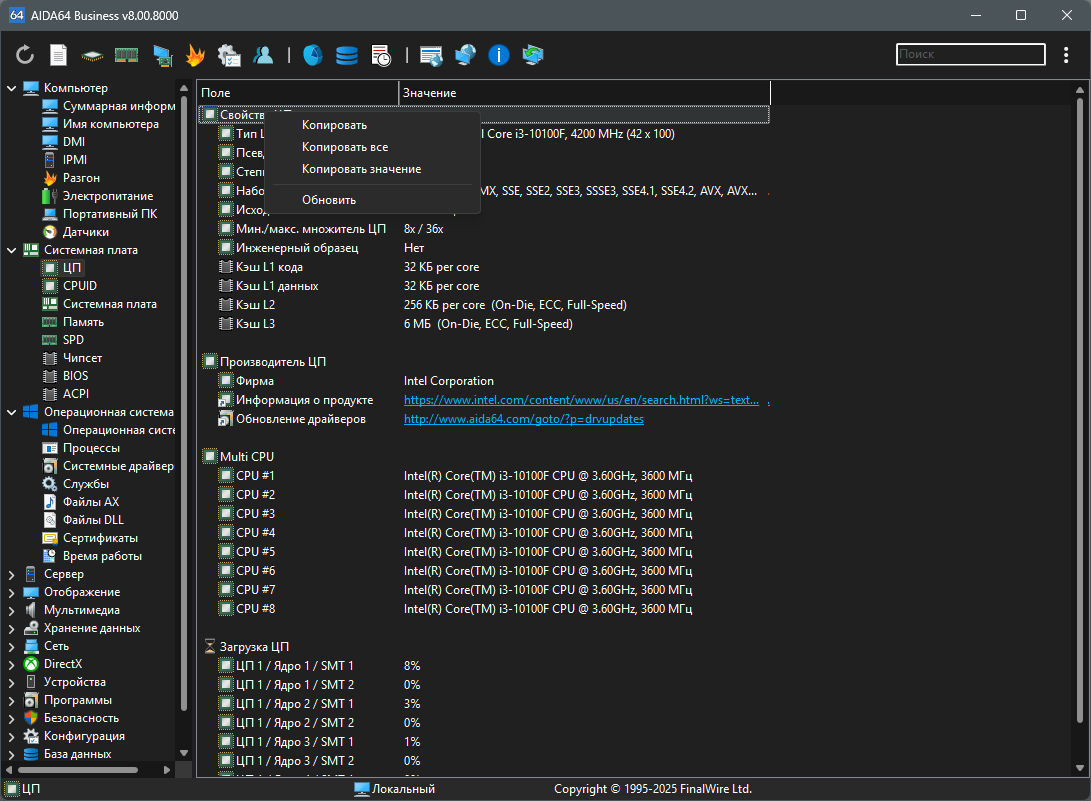Open the gear with checklist toolbar icon
Viewport: 1091px width, 801px height.
pyautogui.click(x=229, y=55)
